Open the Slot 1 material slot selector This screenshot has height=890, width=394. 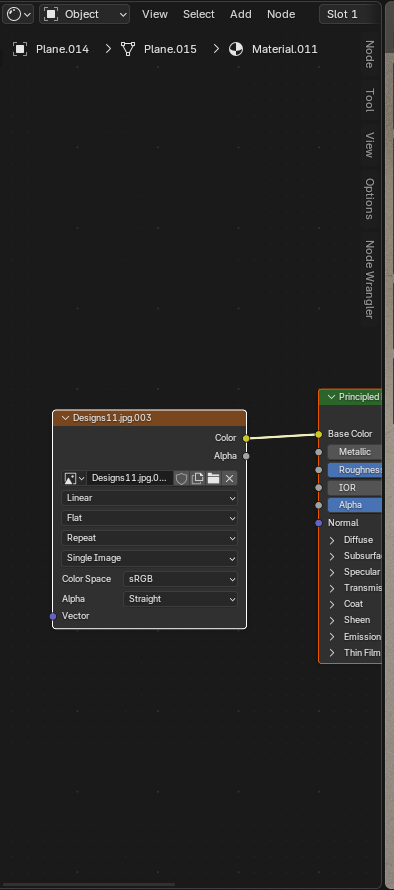(x=350, y=14)
